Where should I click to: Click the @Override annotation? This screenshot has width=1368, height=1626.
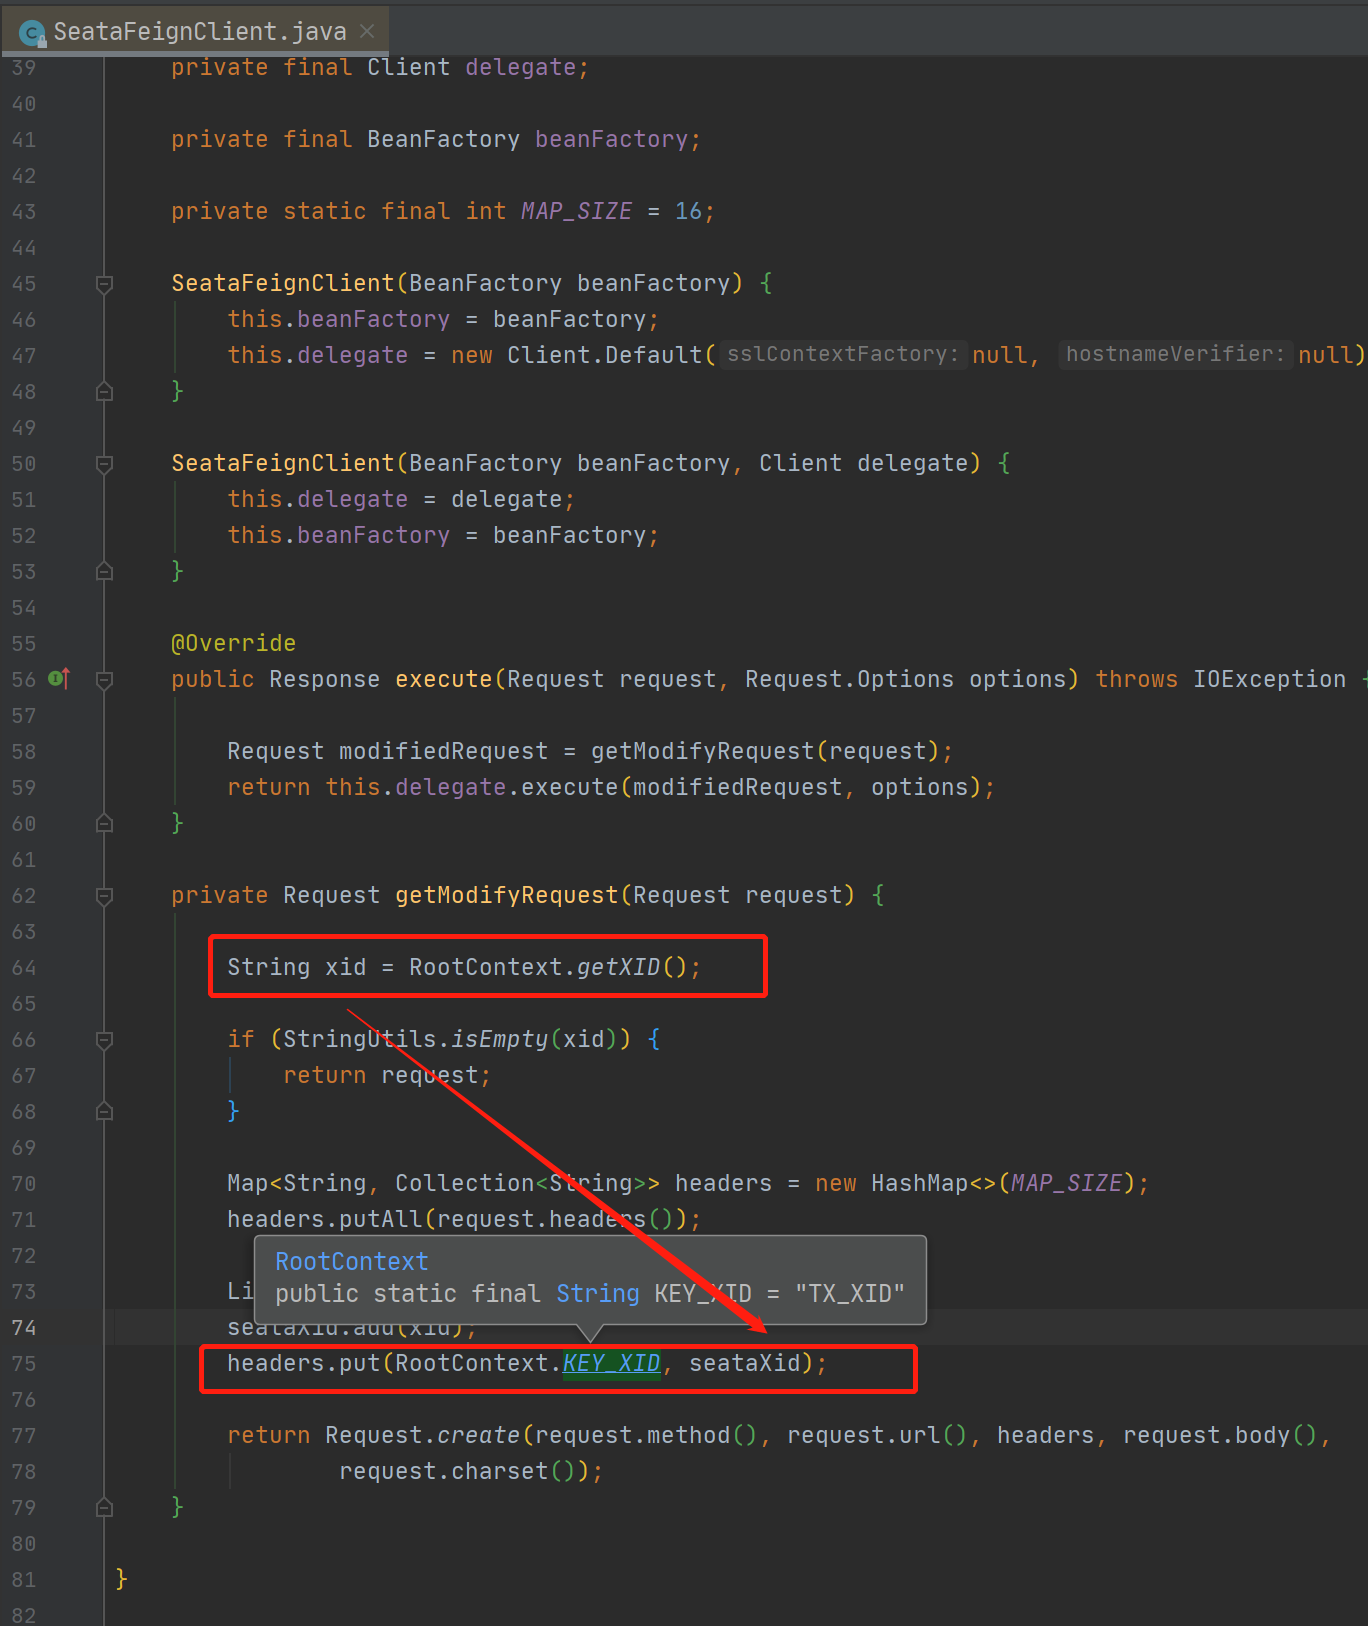pyautogui.click(x=233, y=643)
